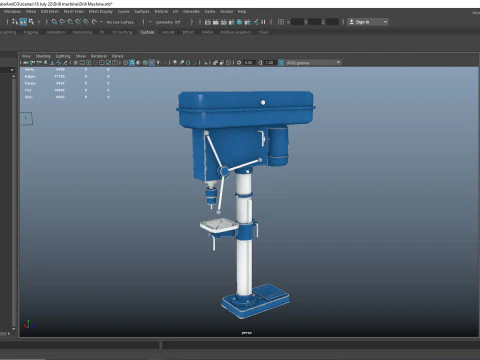Toggle viewport grid display icon
The image size is (480, 360).
76,63
